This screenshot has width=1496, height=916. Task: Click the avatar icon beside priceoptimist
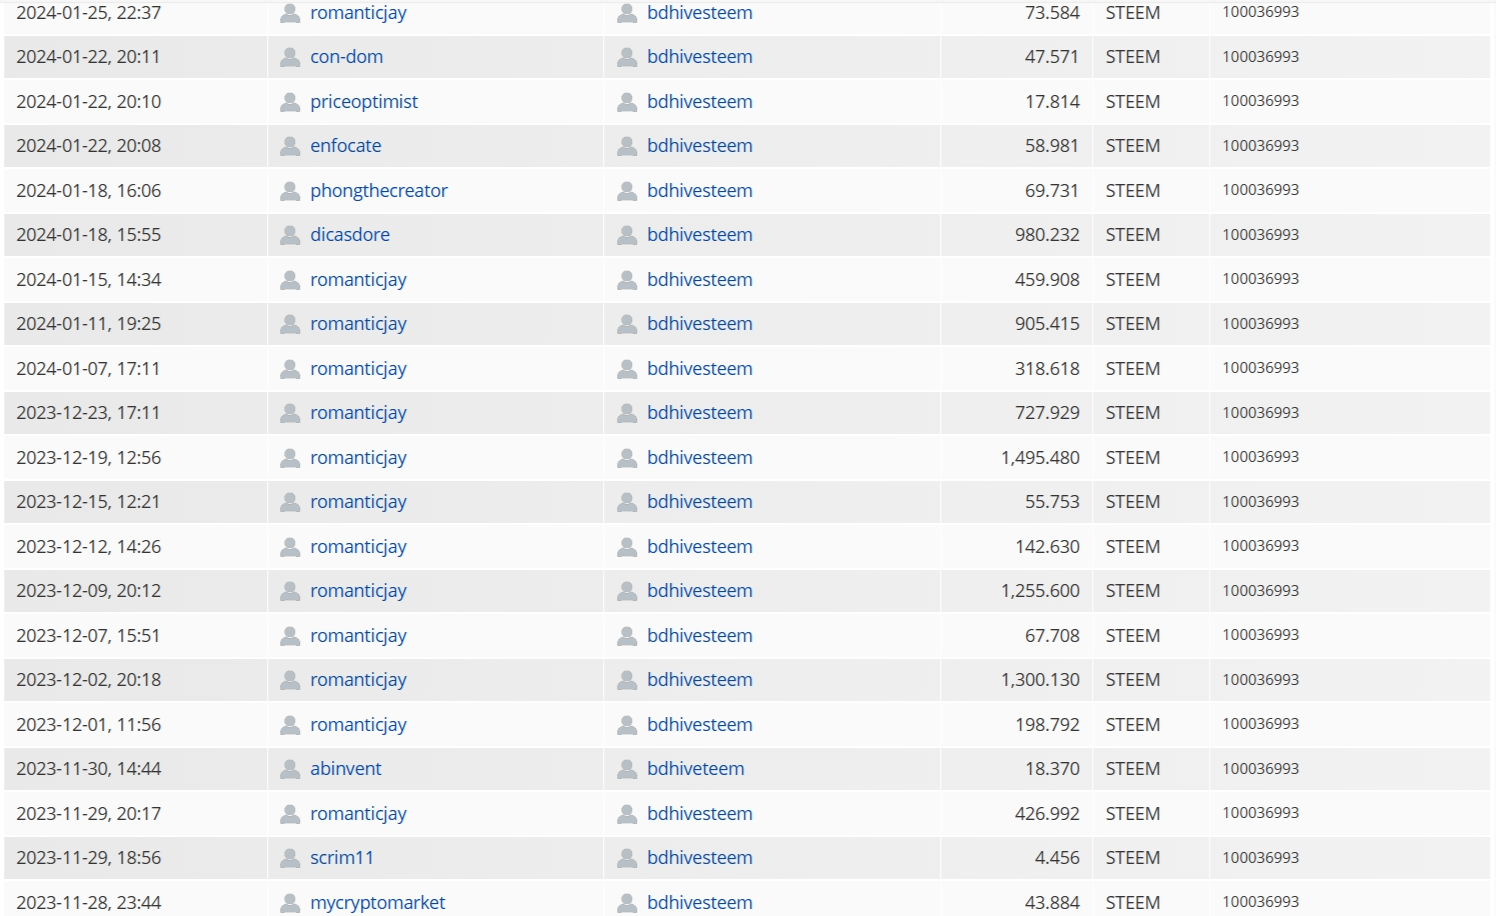pos(290,102)
